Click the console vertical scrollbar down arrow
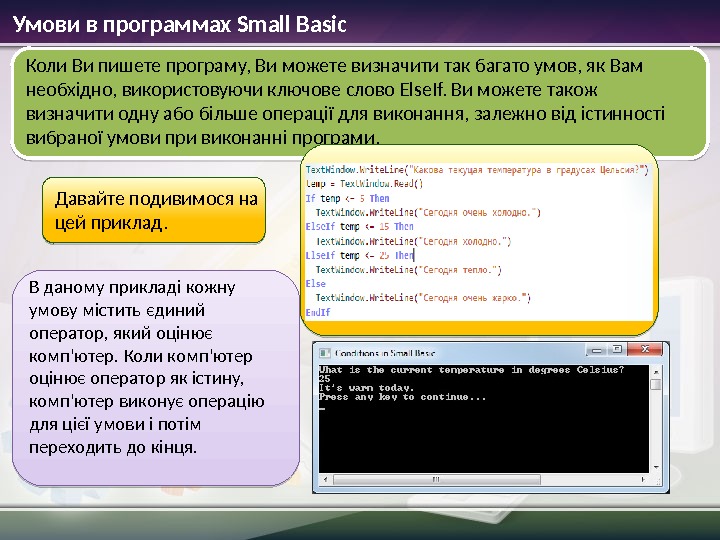Image resolution: width=720 pixels, height=540 pixels. pos(656,467)
